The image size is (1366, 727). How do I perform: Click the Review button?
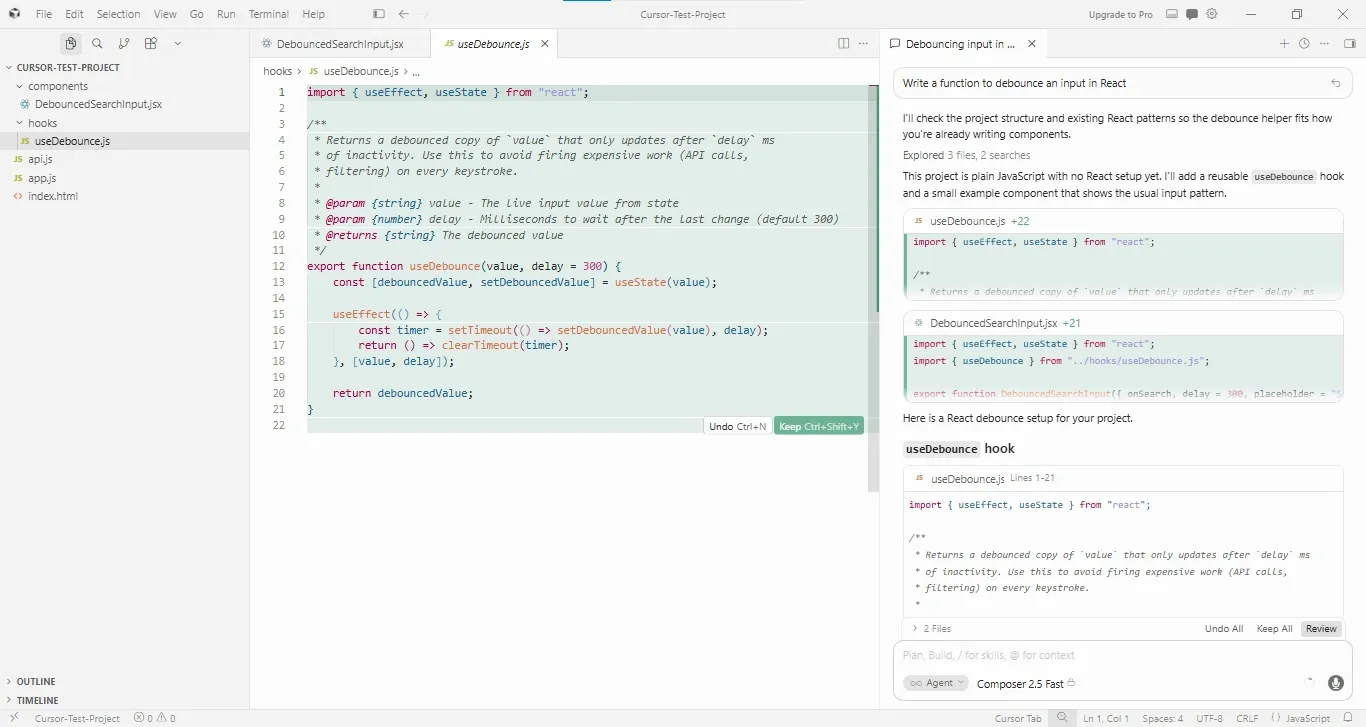1321,629
